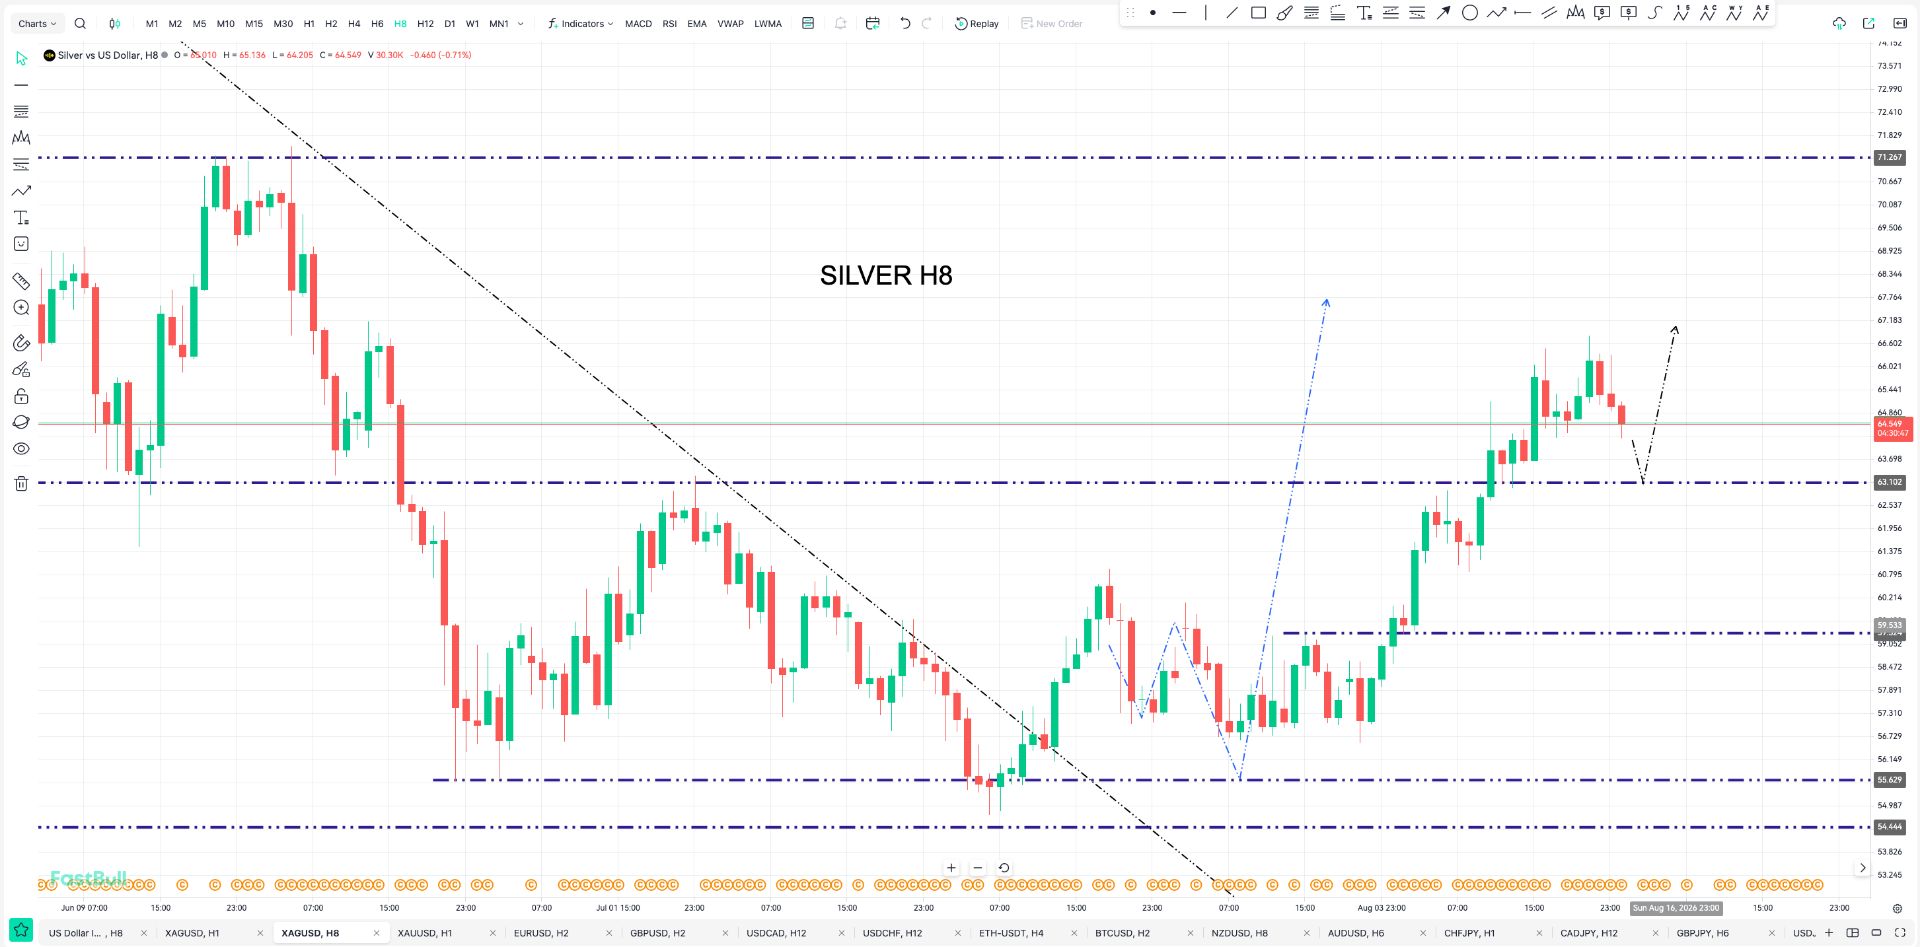This screenshot has height=947, width=1920.
Task: Undo the last chart action
Action: click(x=905, y=24)
